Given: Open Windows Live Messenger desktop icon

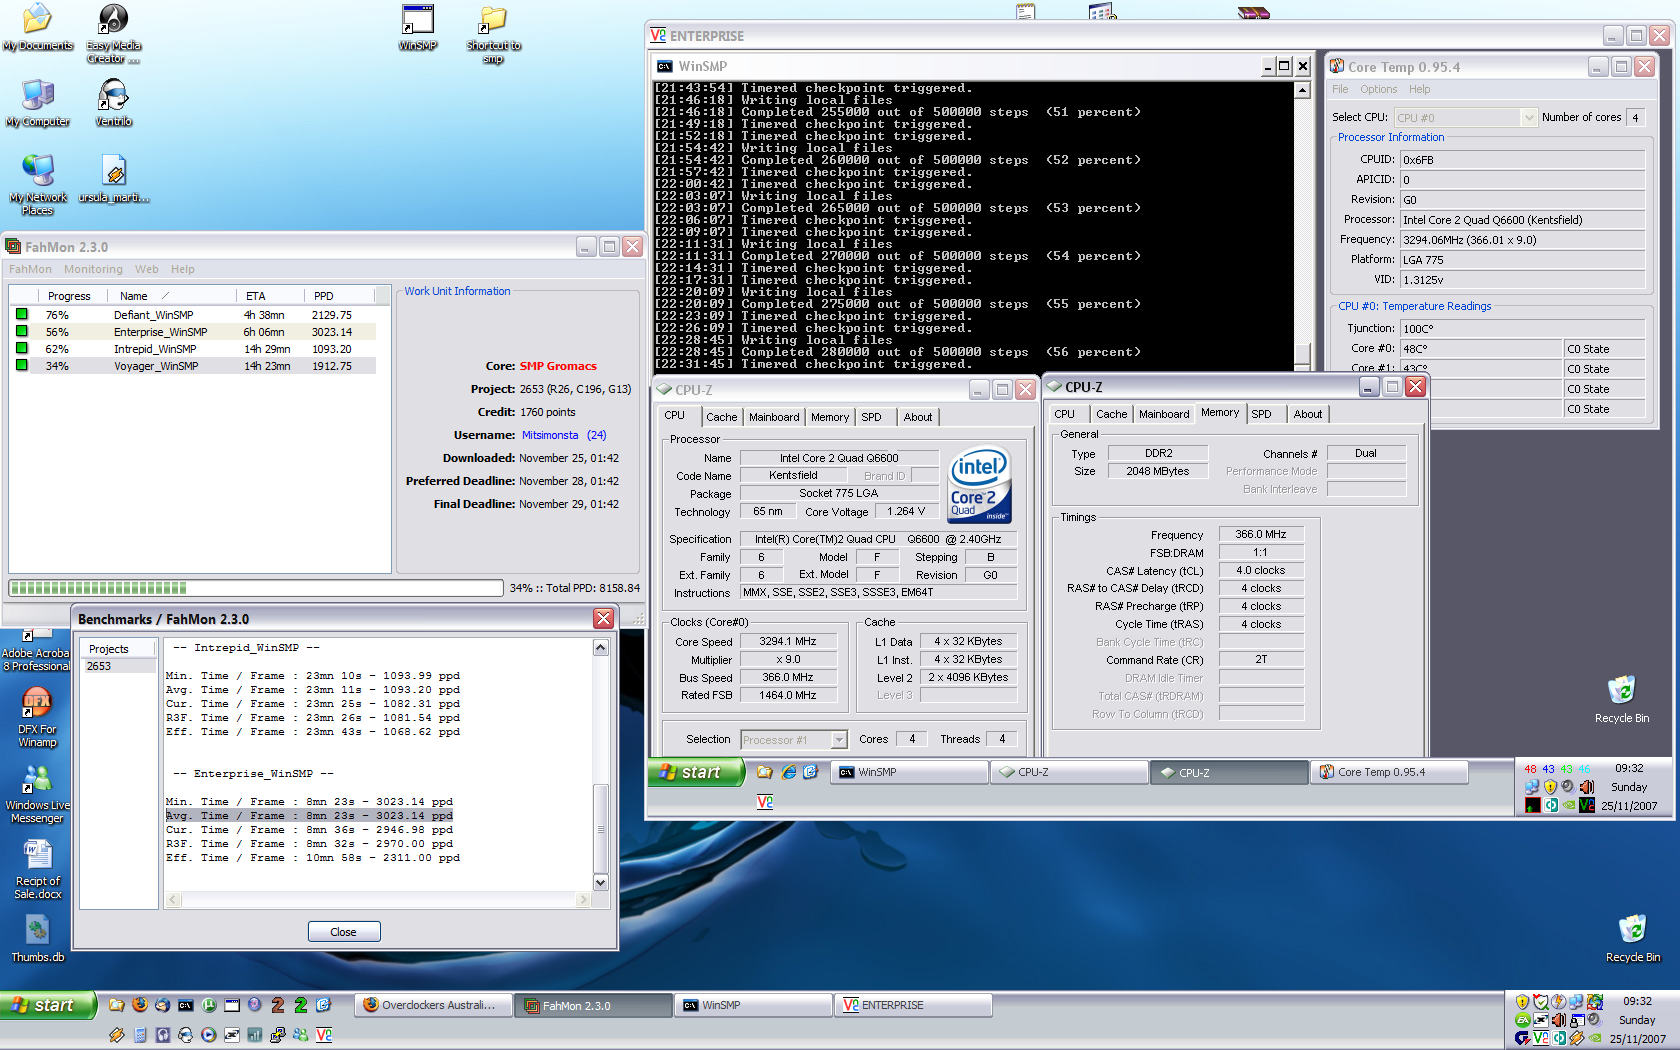Looking at the screenshot, I should (37, 794).
